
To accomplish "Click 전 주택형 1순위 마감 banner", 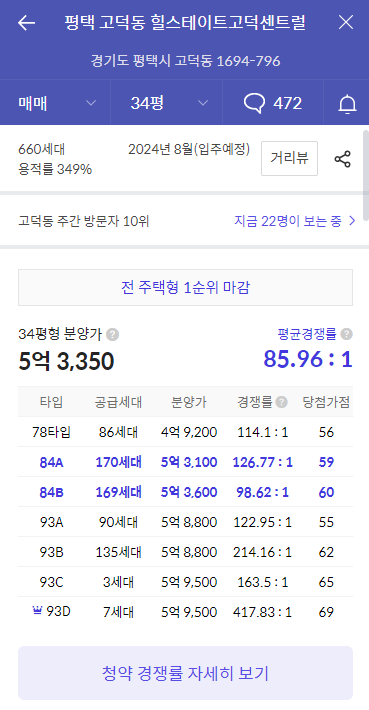I will (185, 288).
